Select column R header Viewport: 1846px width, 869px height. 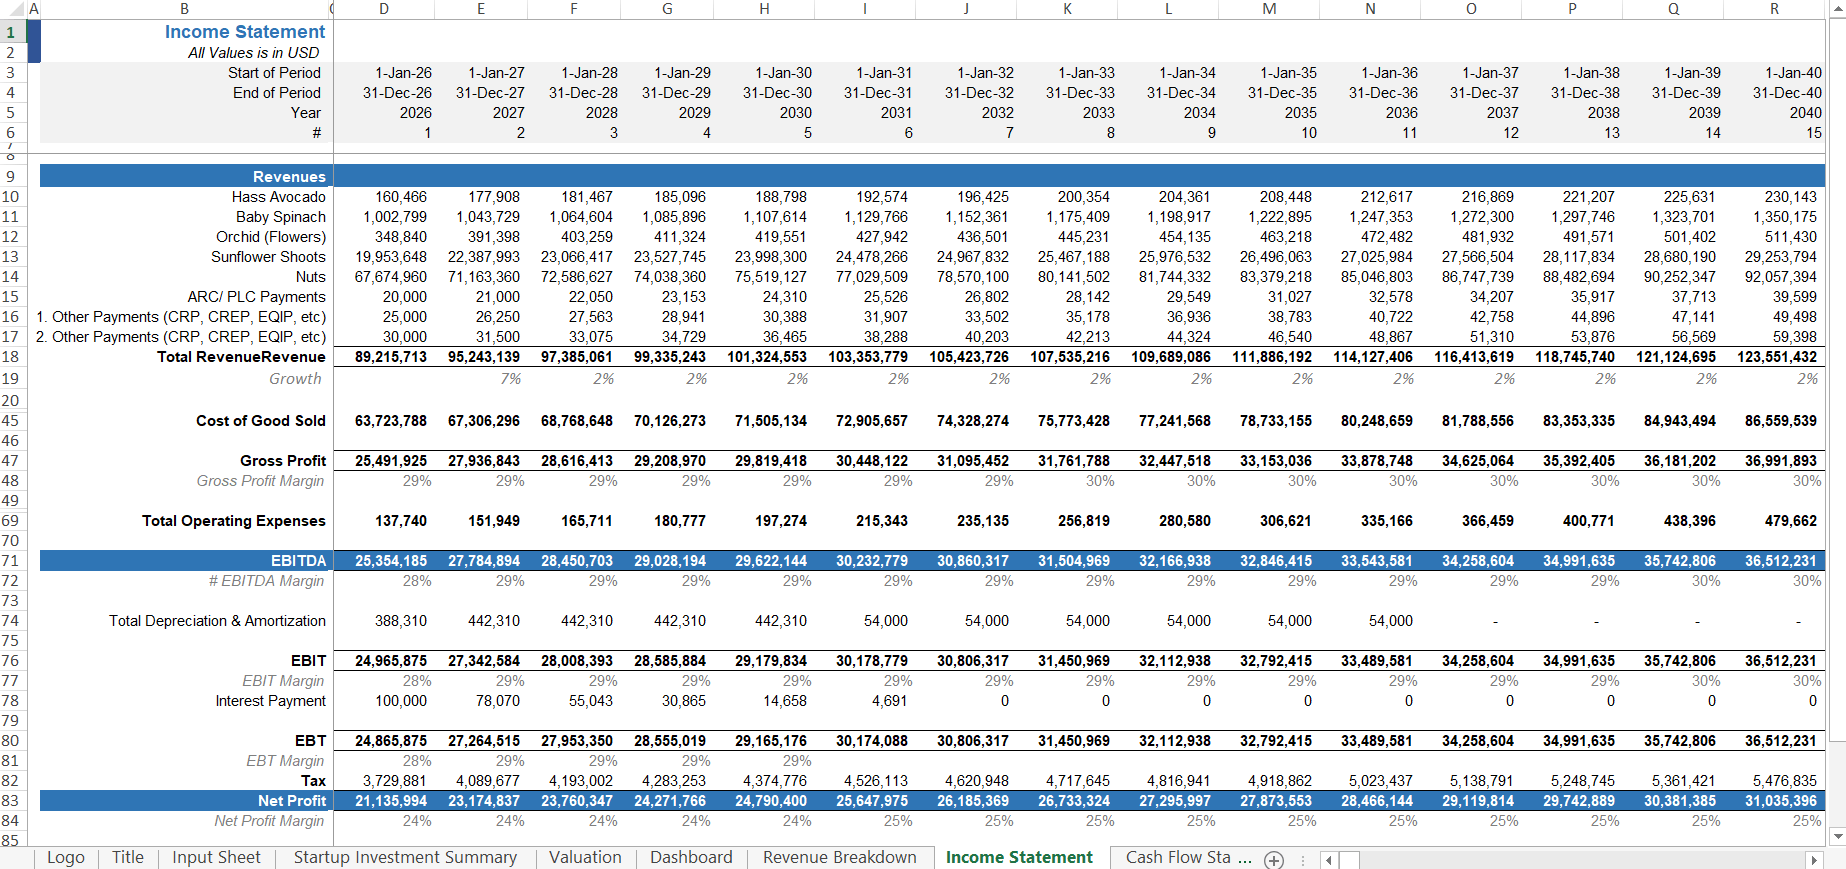(1774, 9)
